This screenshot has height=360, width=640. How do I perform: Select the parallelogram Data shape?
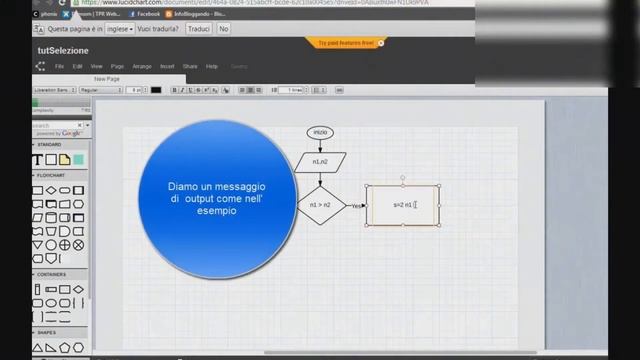pos(38,218)
